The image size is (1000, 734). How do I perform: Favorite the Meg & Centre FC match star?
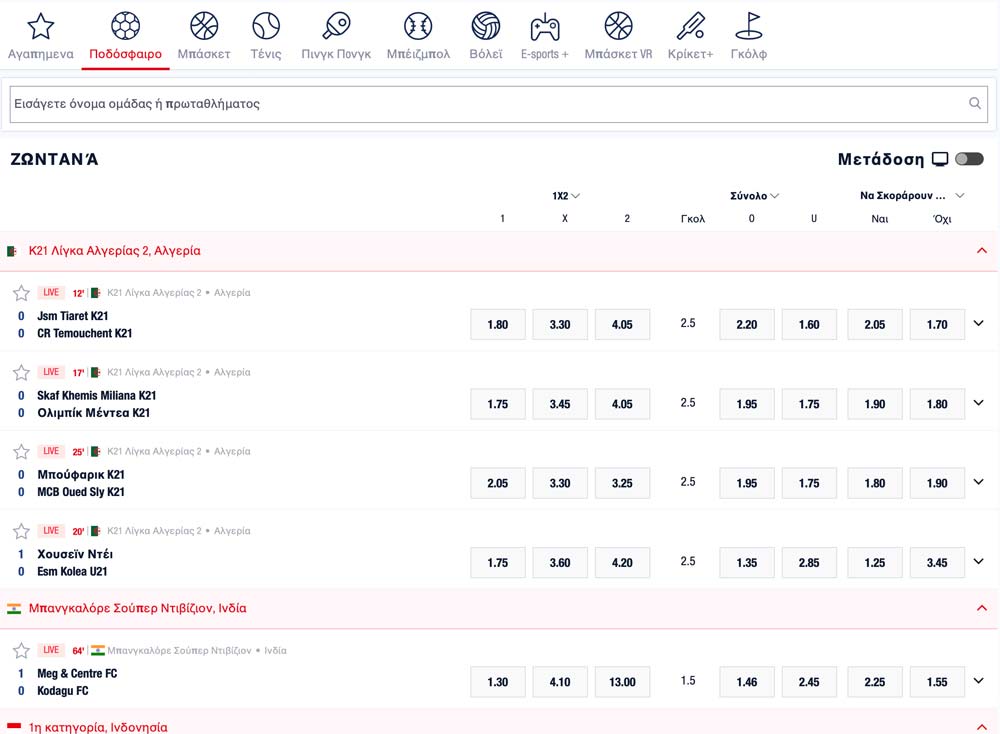pos(21,650)
